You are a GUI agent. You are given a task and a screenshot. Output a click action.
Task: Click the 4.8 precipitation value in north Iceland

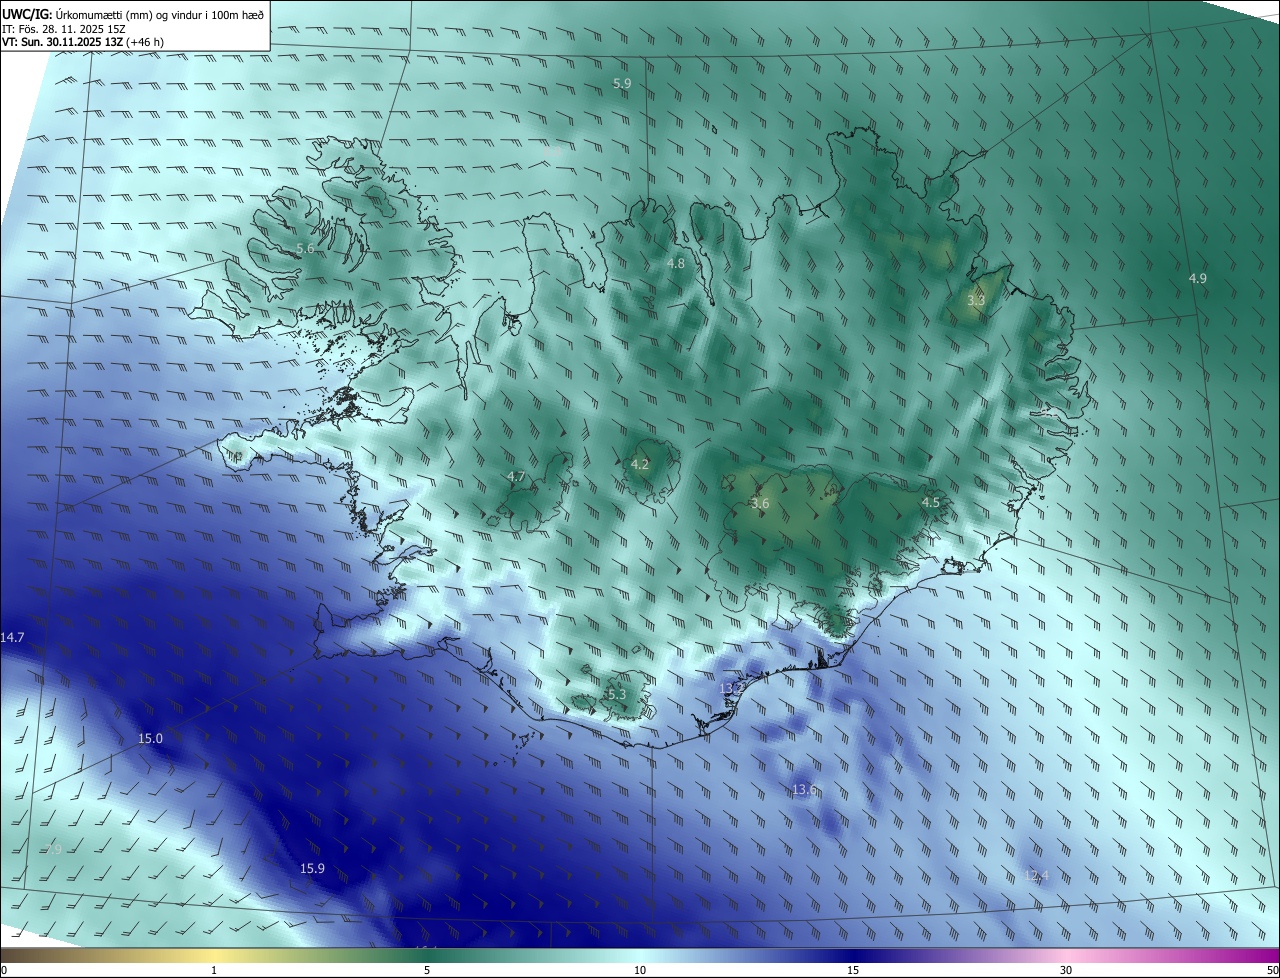tap(676, 263)
